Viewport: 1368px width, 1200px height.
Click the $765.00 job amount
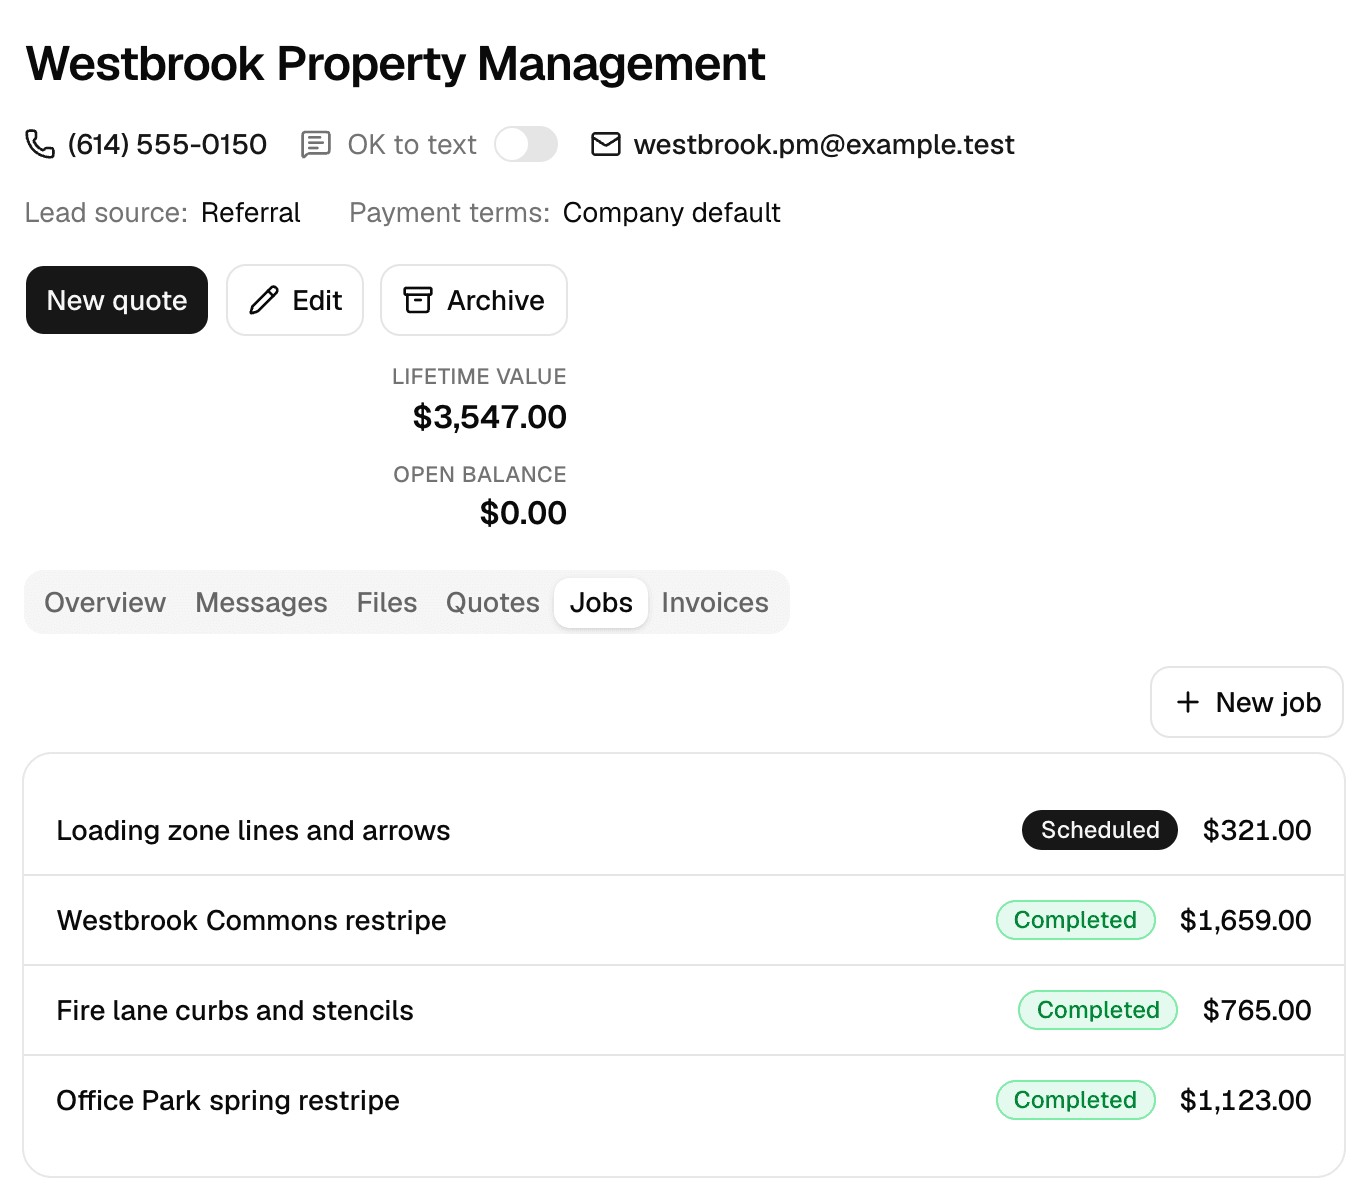tap(1257, 1010)
